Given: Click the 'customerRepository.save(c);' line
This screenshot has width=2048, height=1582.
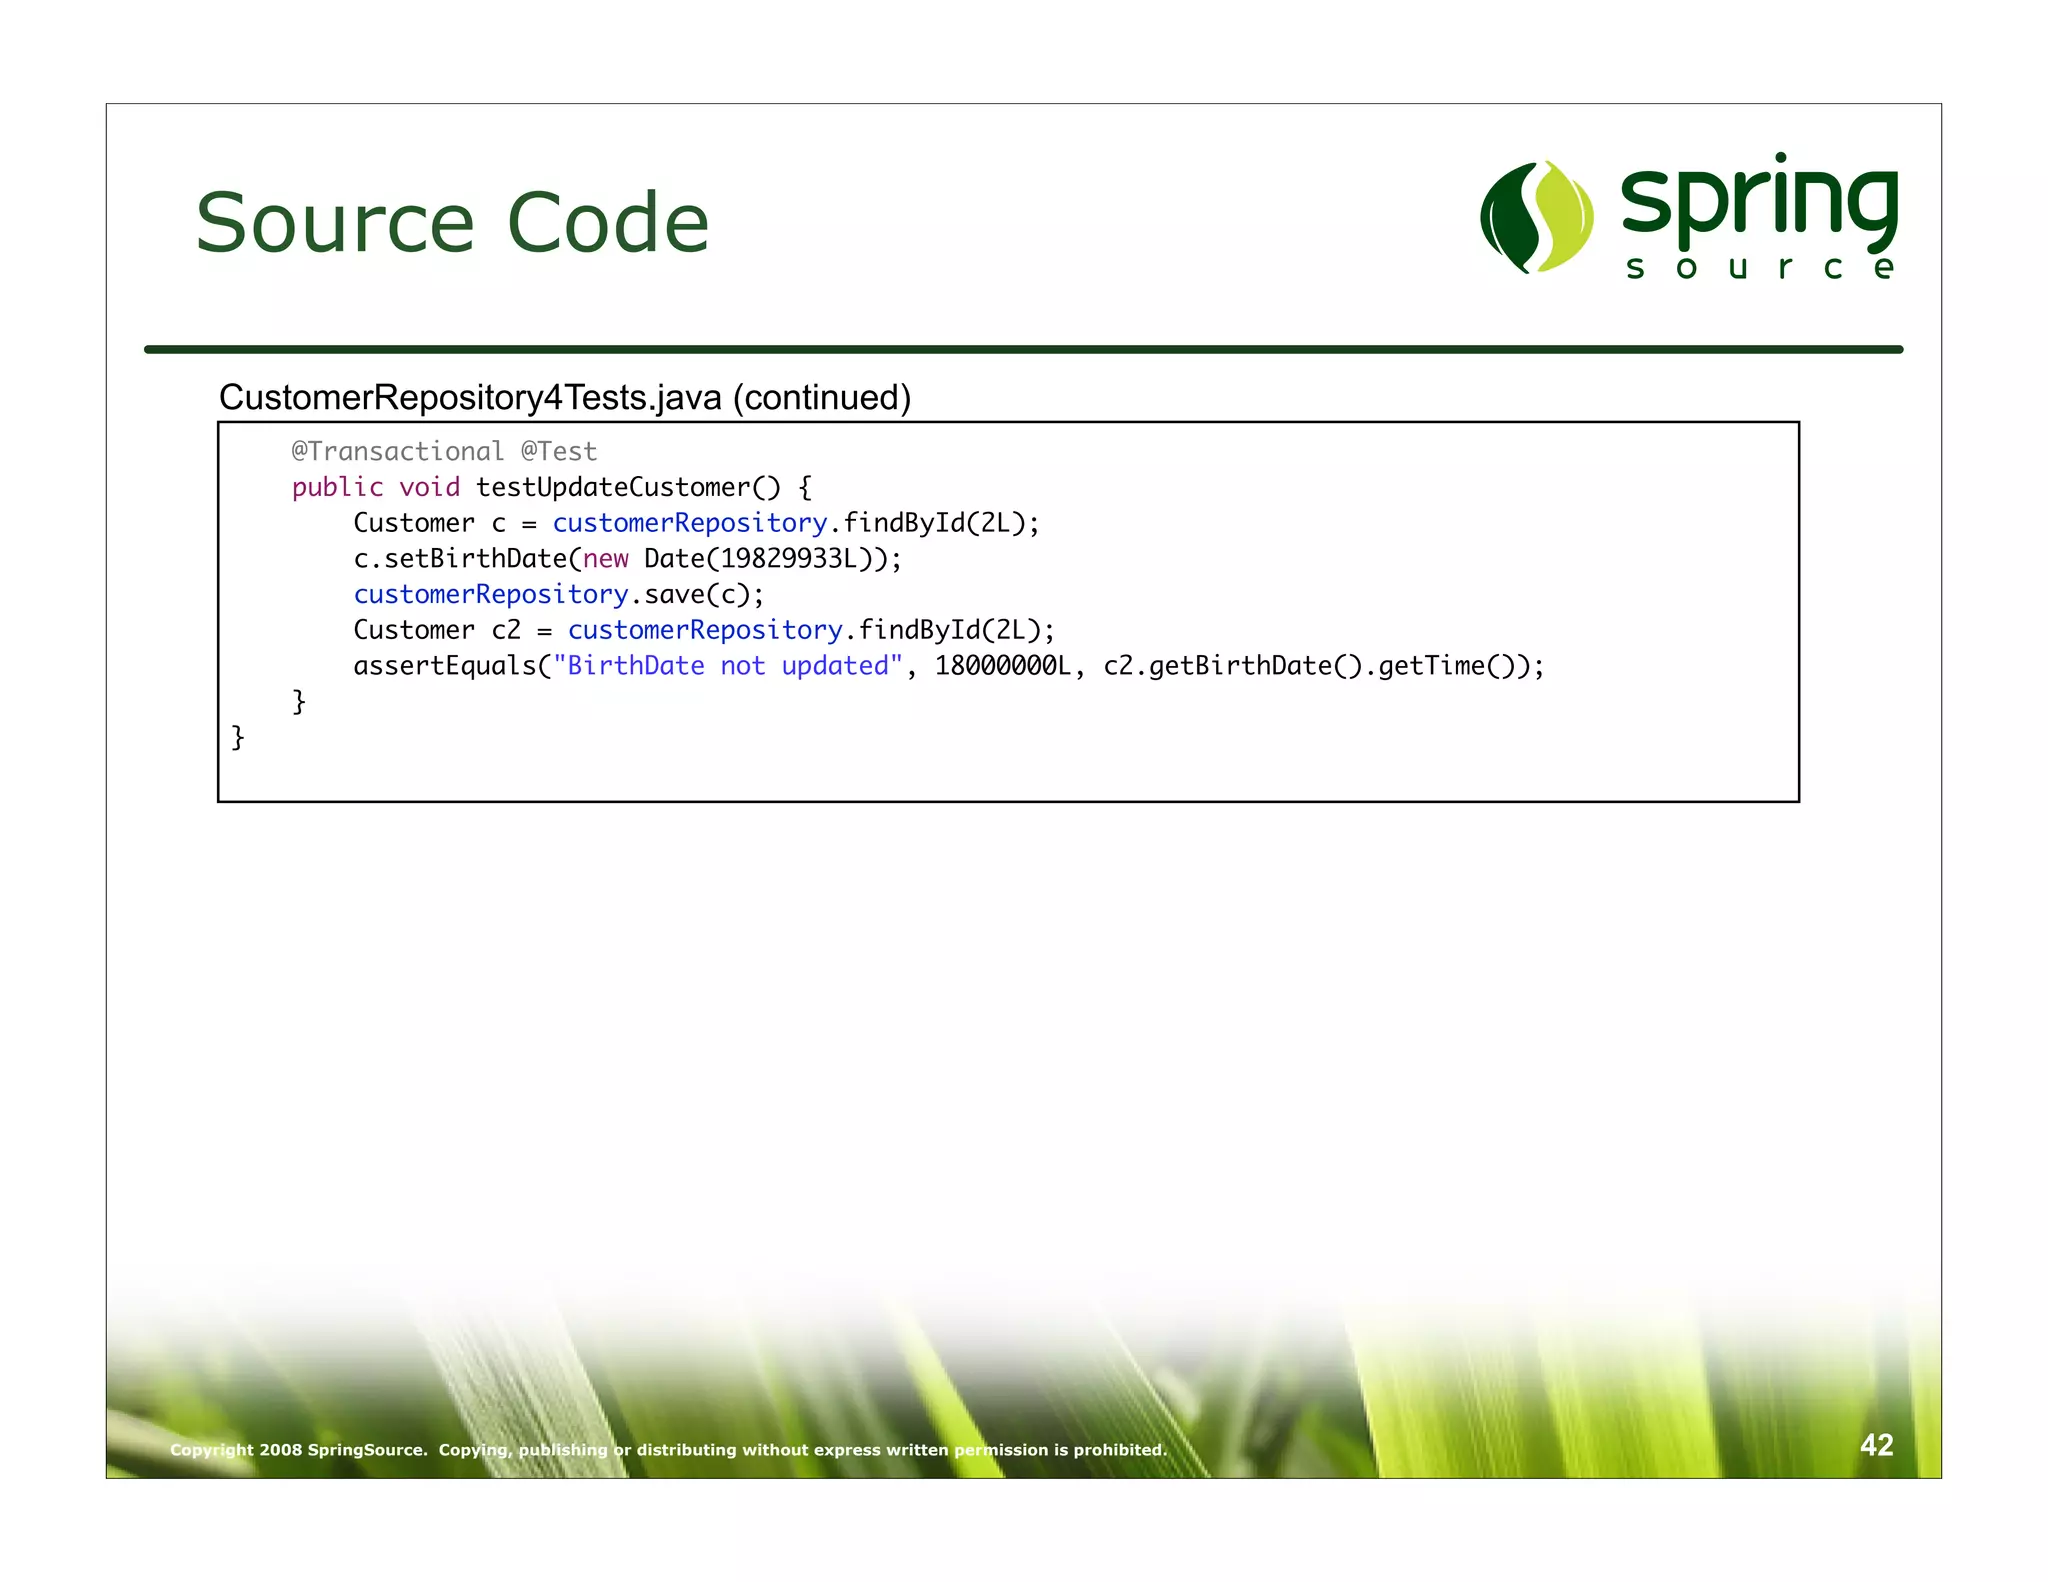Looking at the screenshot, I should tap(559, 595).
